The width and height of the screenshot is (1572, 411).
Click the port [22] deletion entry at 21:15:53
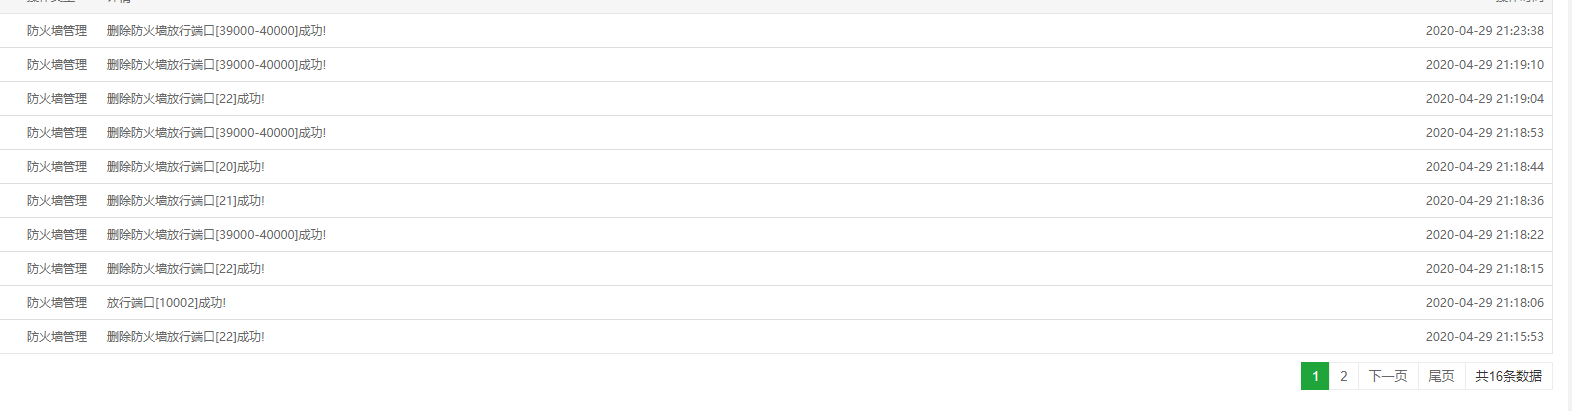click(x=186, y=337)
